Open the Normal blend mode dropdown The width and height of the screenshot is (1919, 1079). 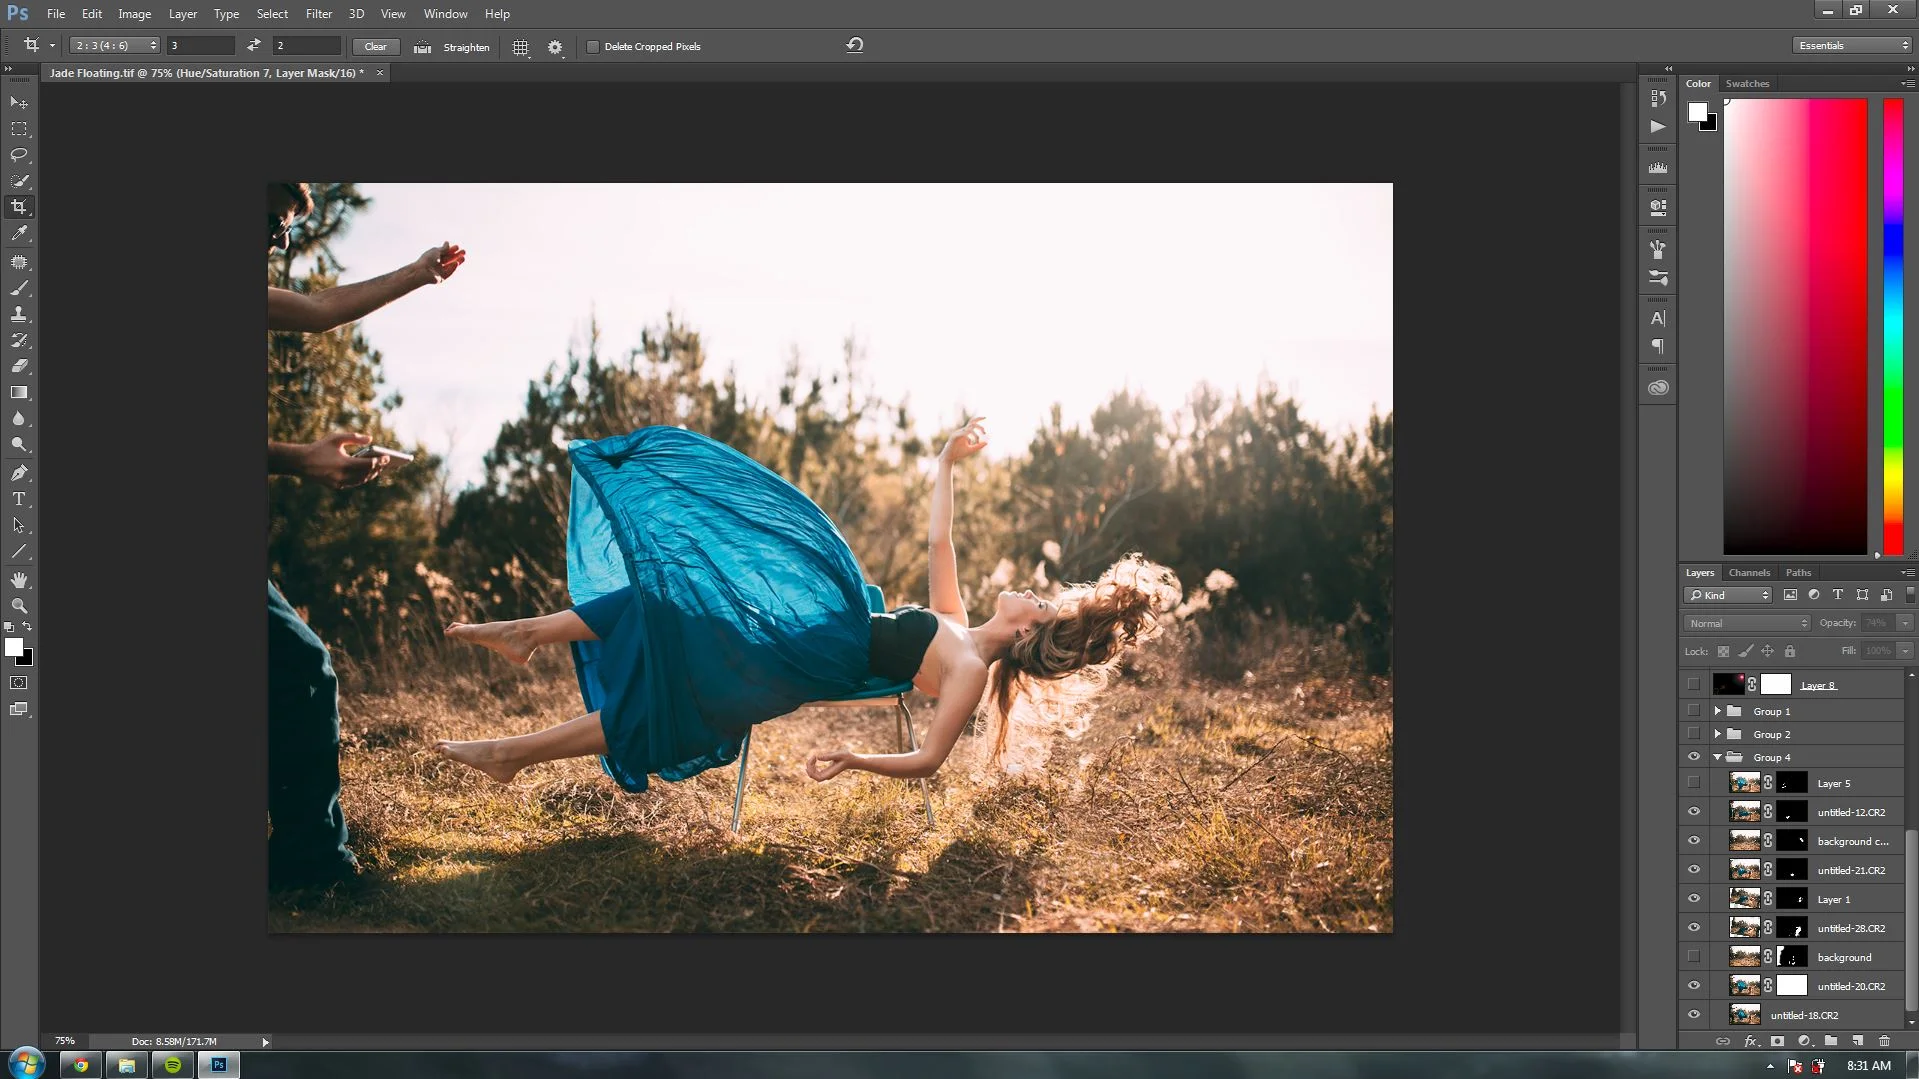tap(1746, 623)
